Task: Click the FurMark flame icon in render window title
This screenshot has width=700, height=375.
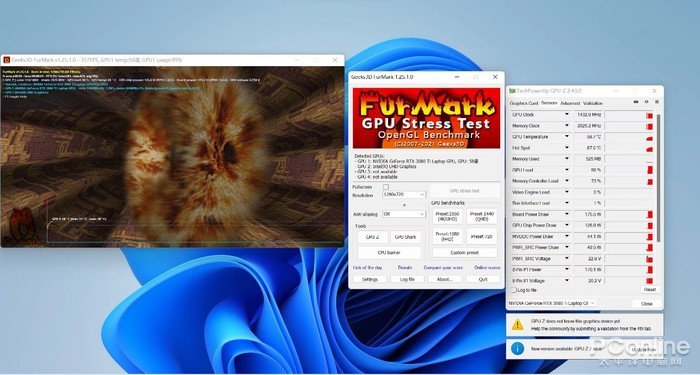Action: pos(7,60)
